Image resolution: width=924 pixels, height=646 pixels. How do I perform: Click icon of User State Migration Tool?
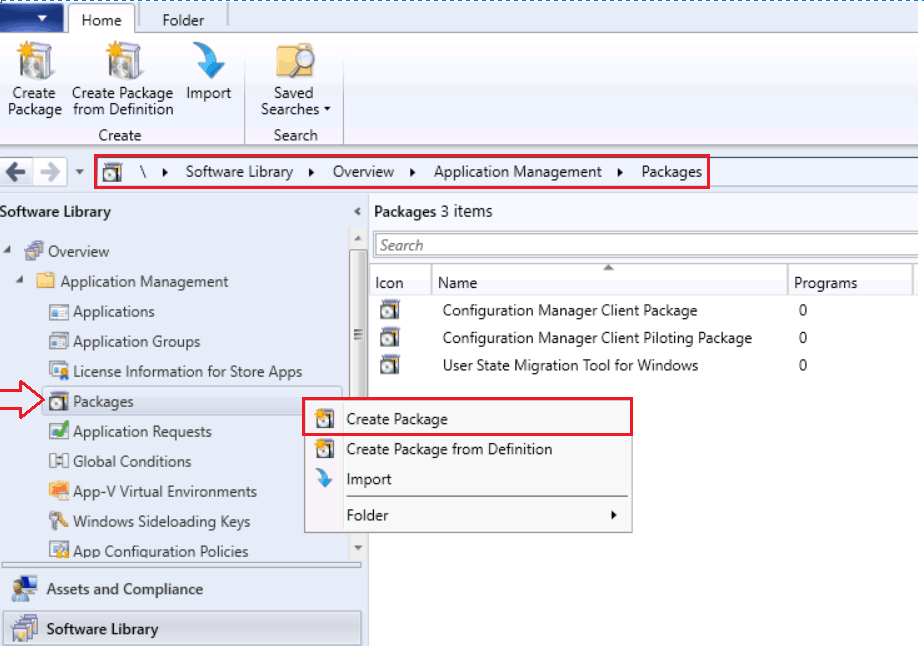[390, 365]
